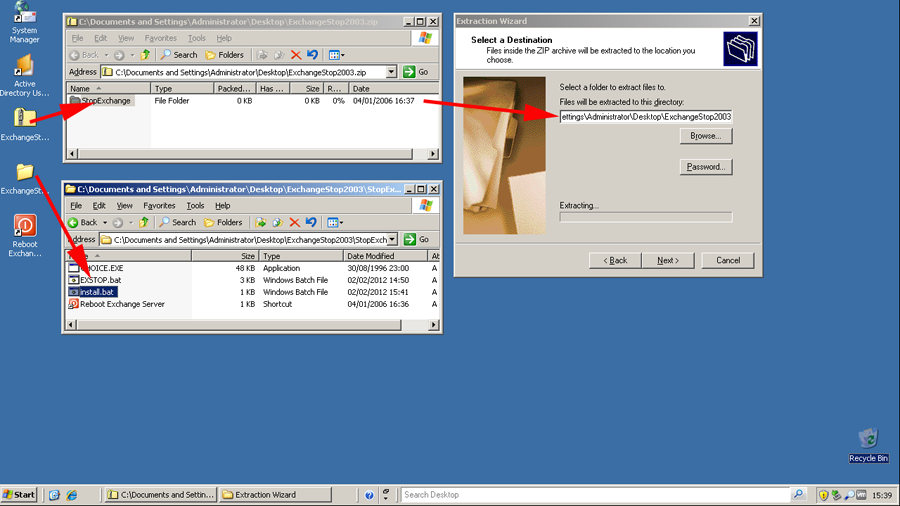
Task: Click Password button in Extraction Wizard
Action: pos(706,167)
